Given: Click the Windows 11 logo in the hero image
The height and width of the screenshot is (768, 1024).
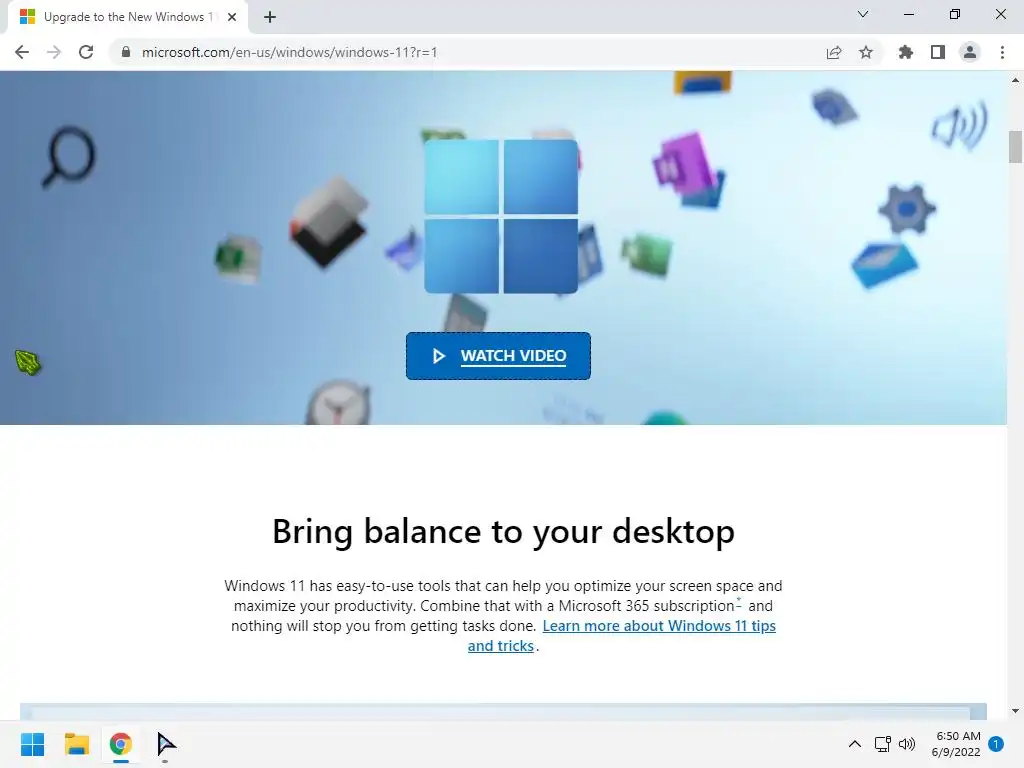Looking at the screenshot, I should pos(501,216).
